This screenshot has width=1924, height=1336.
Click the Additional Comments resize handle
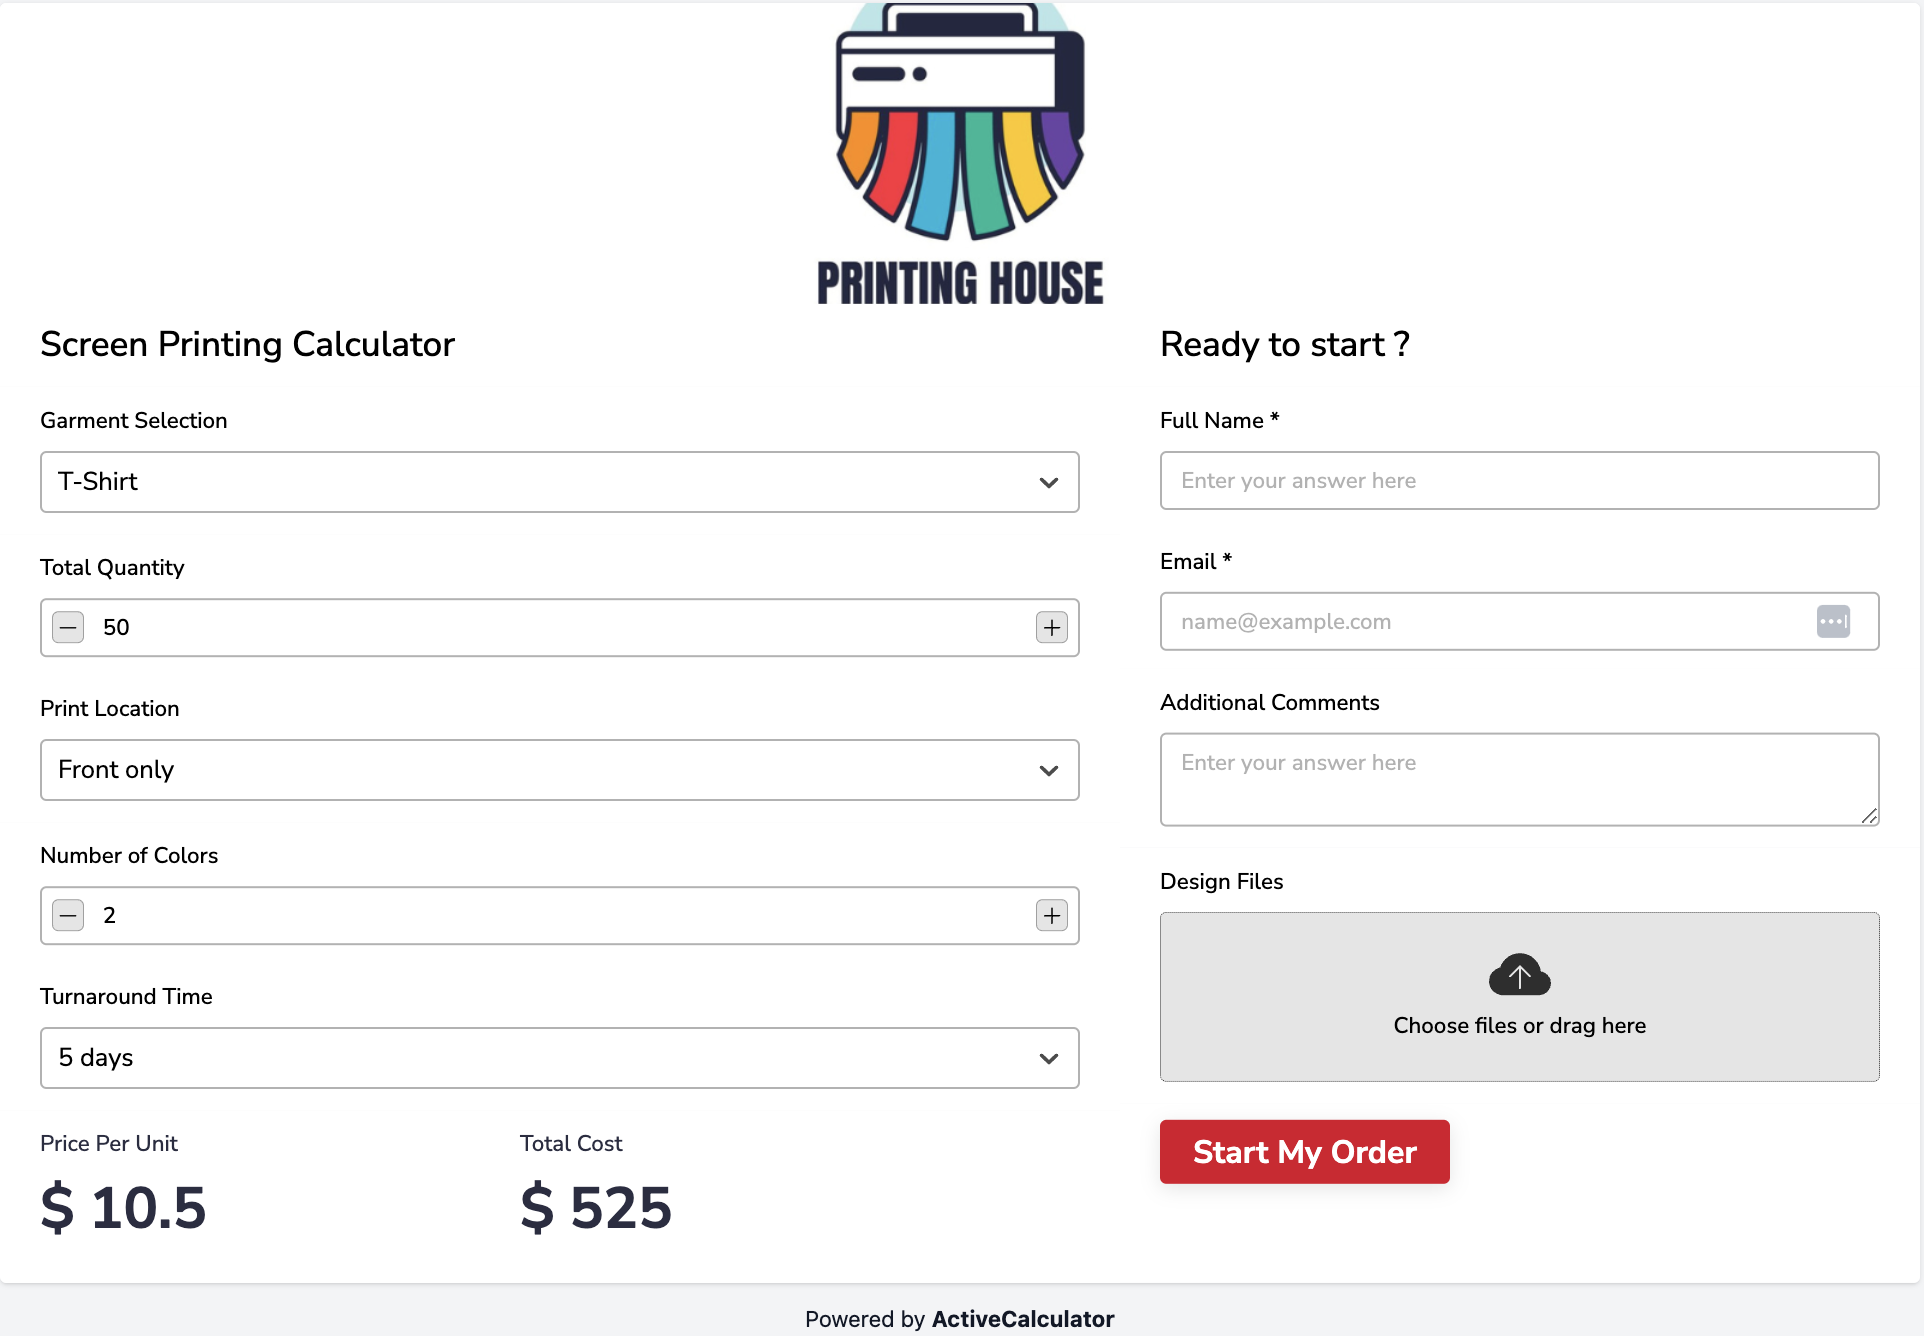1869,816
